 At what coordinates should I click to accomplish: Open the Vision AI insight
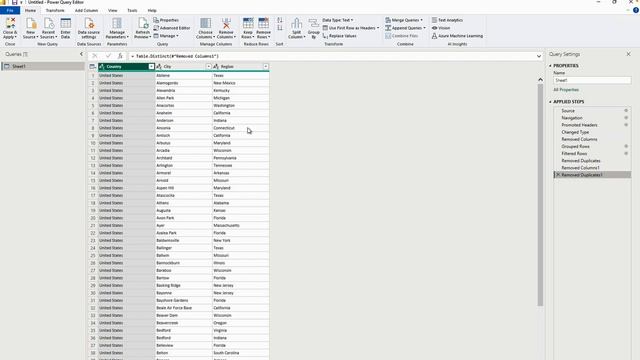click(x=441, y=28)
